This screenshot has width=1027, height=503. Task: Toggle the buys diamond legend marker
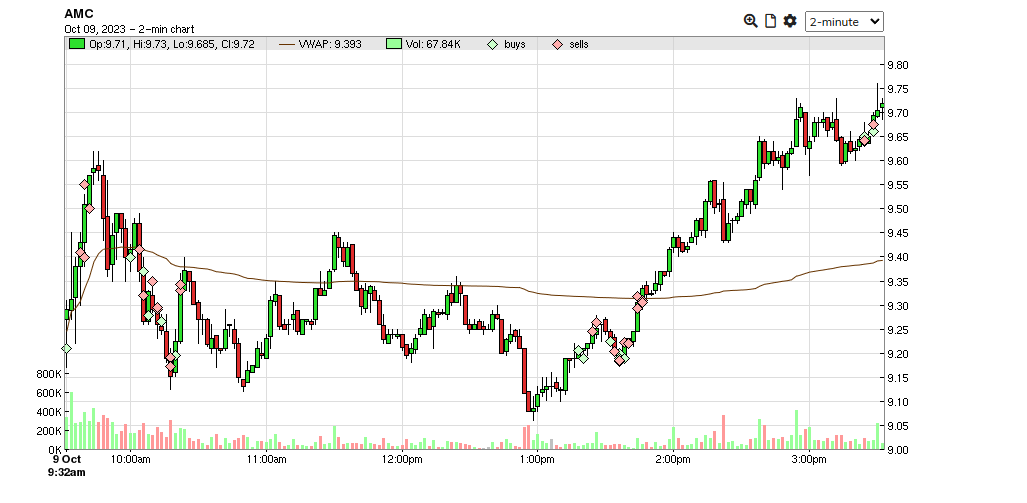click(x=493, y=45)
